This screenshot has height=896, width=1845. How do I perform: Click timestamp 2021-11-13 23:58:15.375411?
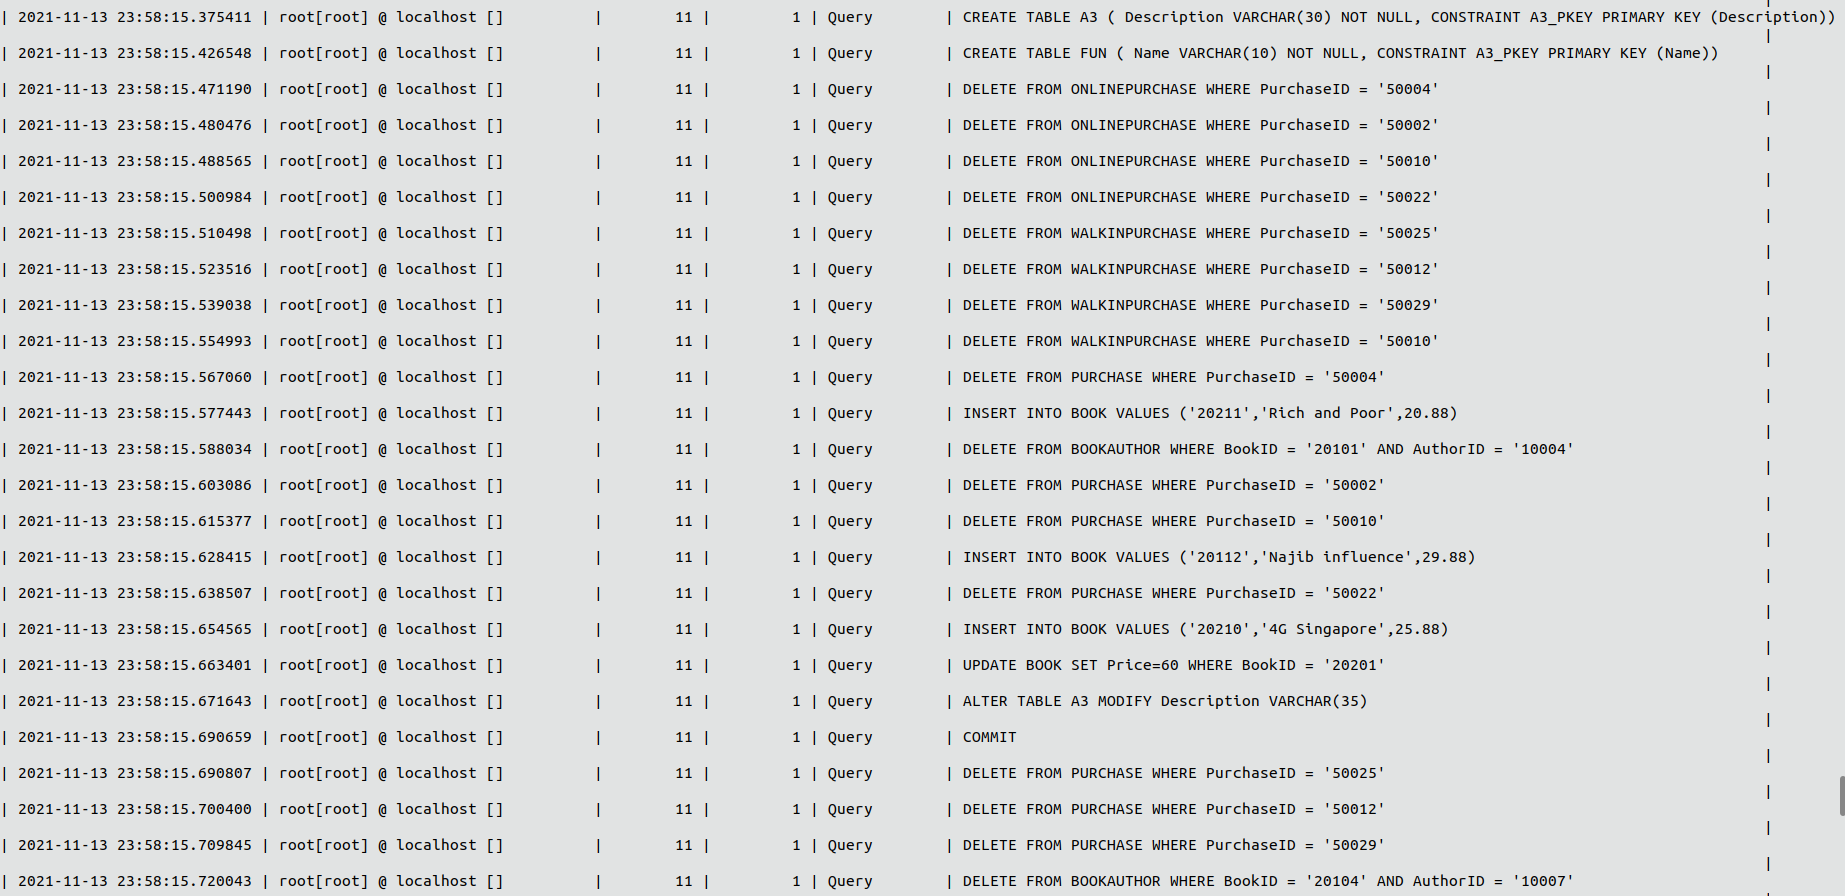[x=135, y=17]
